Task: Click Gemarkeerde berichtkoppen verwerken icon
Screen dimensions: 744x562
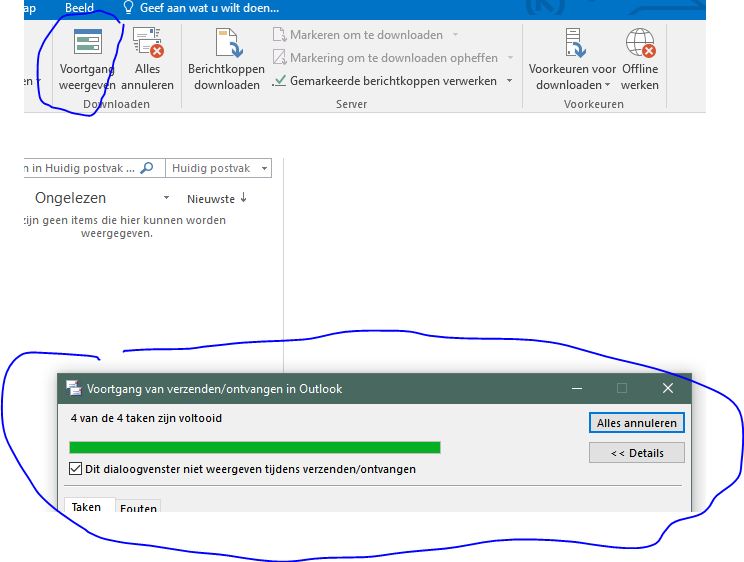Action: click(x=280, y=81)
